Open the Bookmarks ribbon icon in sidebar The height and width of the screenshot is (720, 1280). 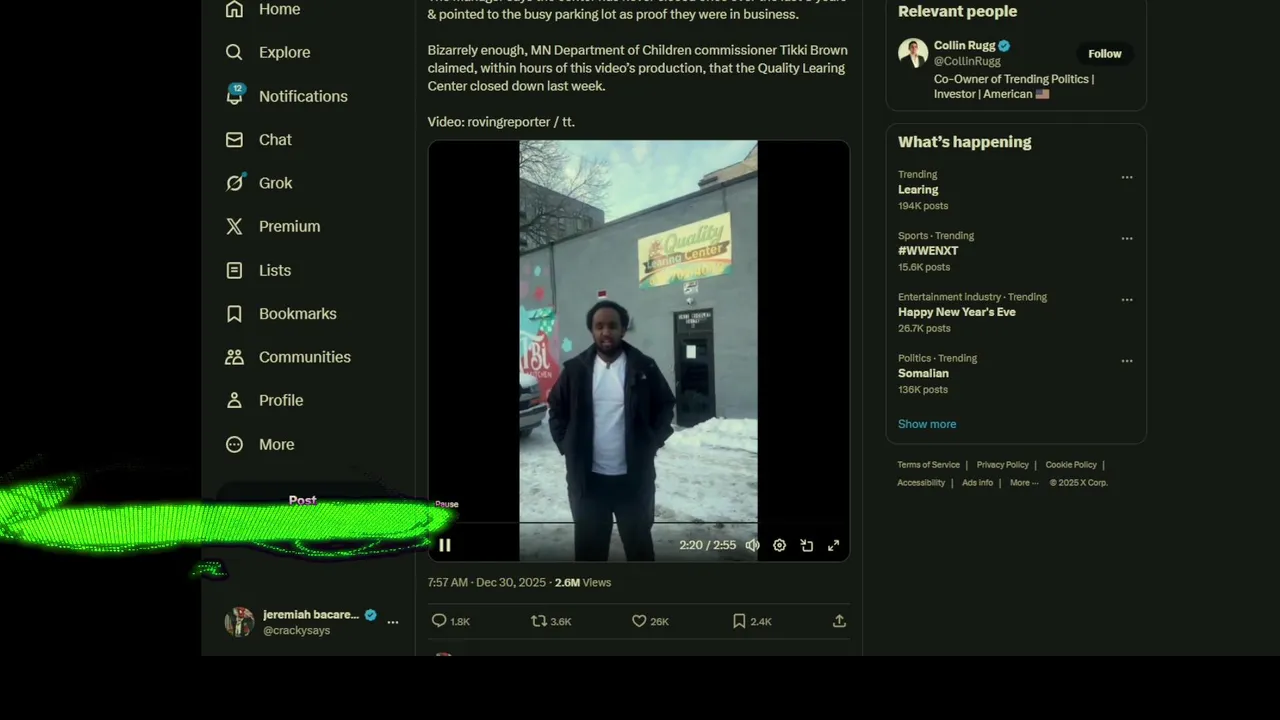coord(234,314)
